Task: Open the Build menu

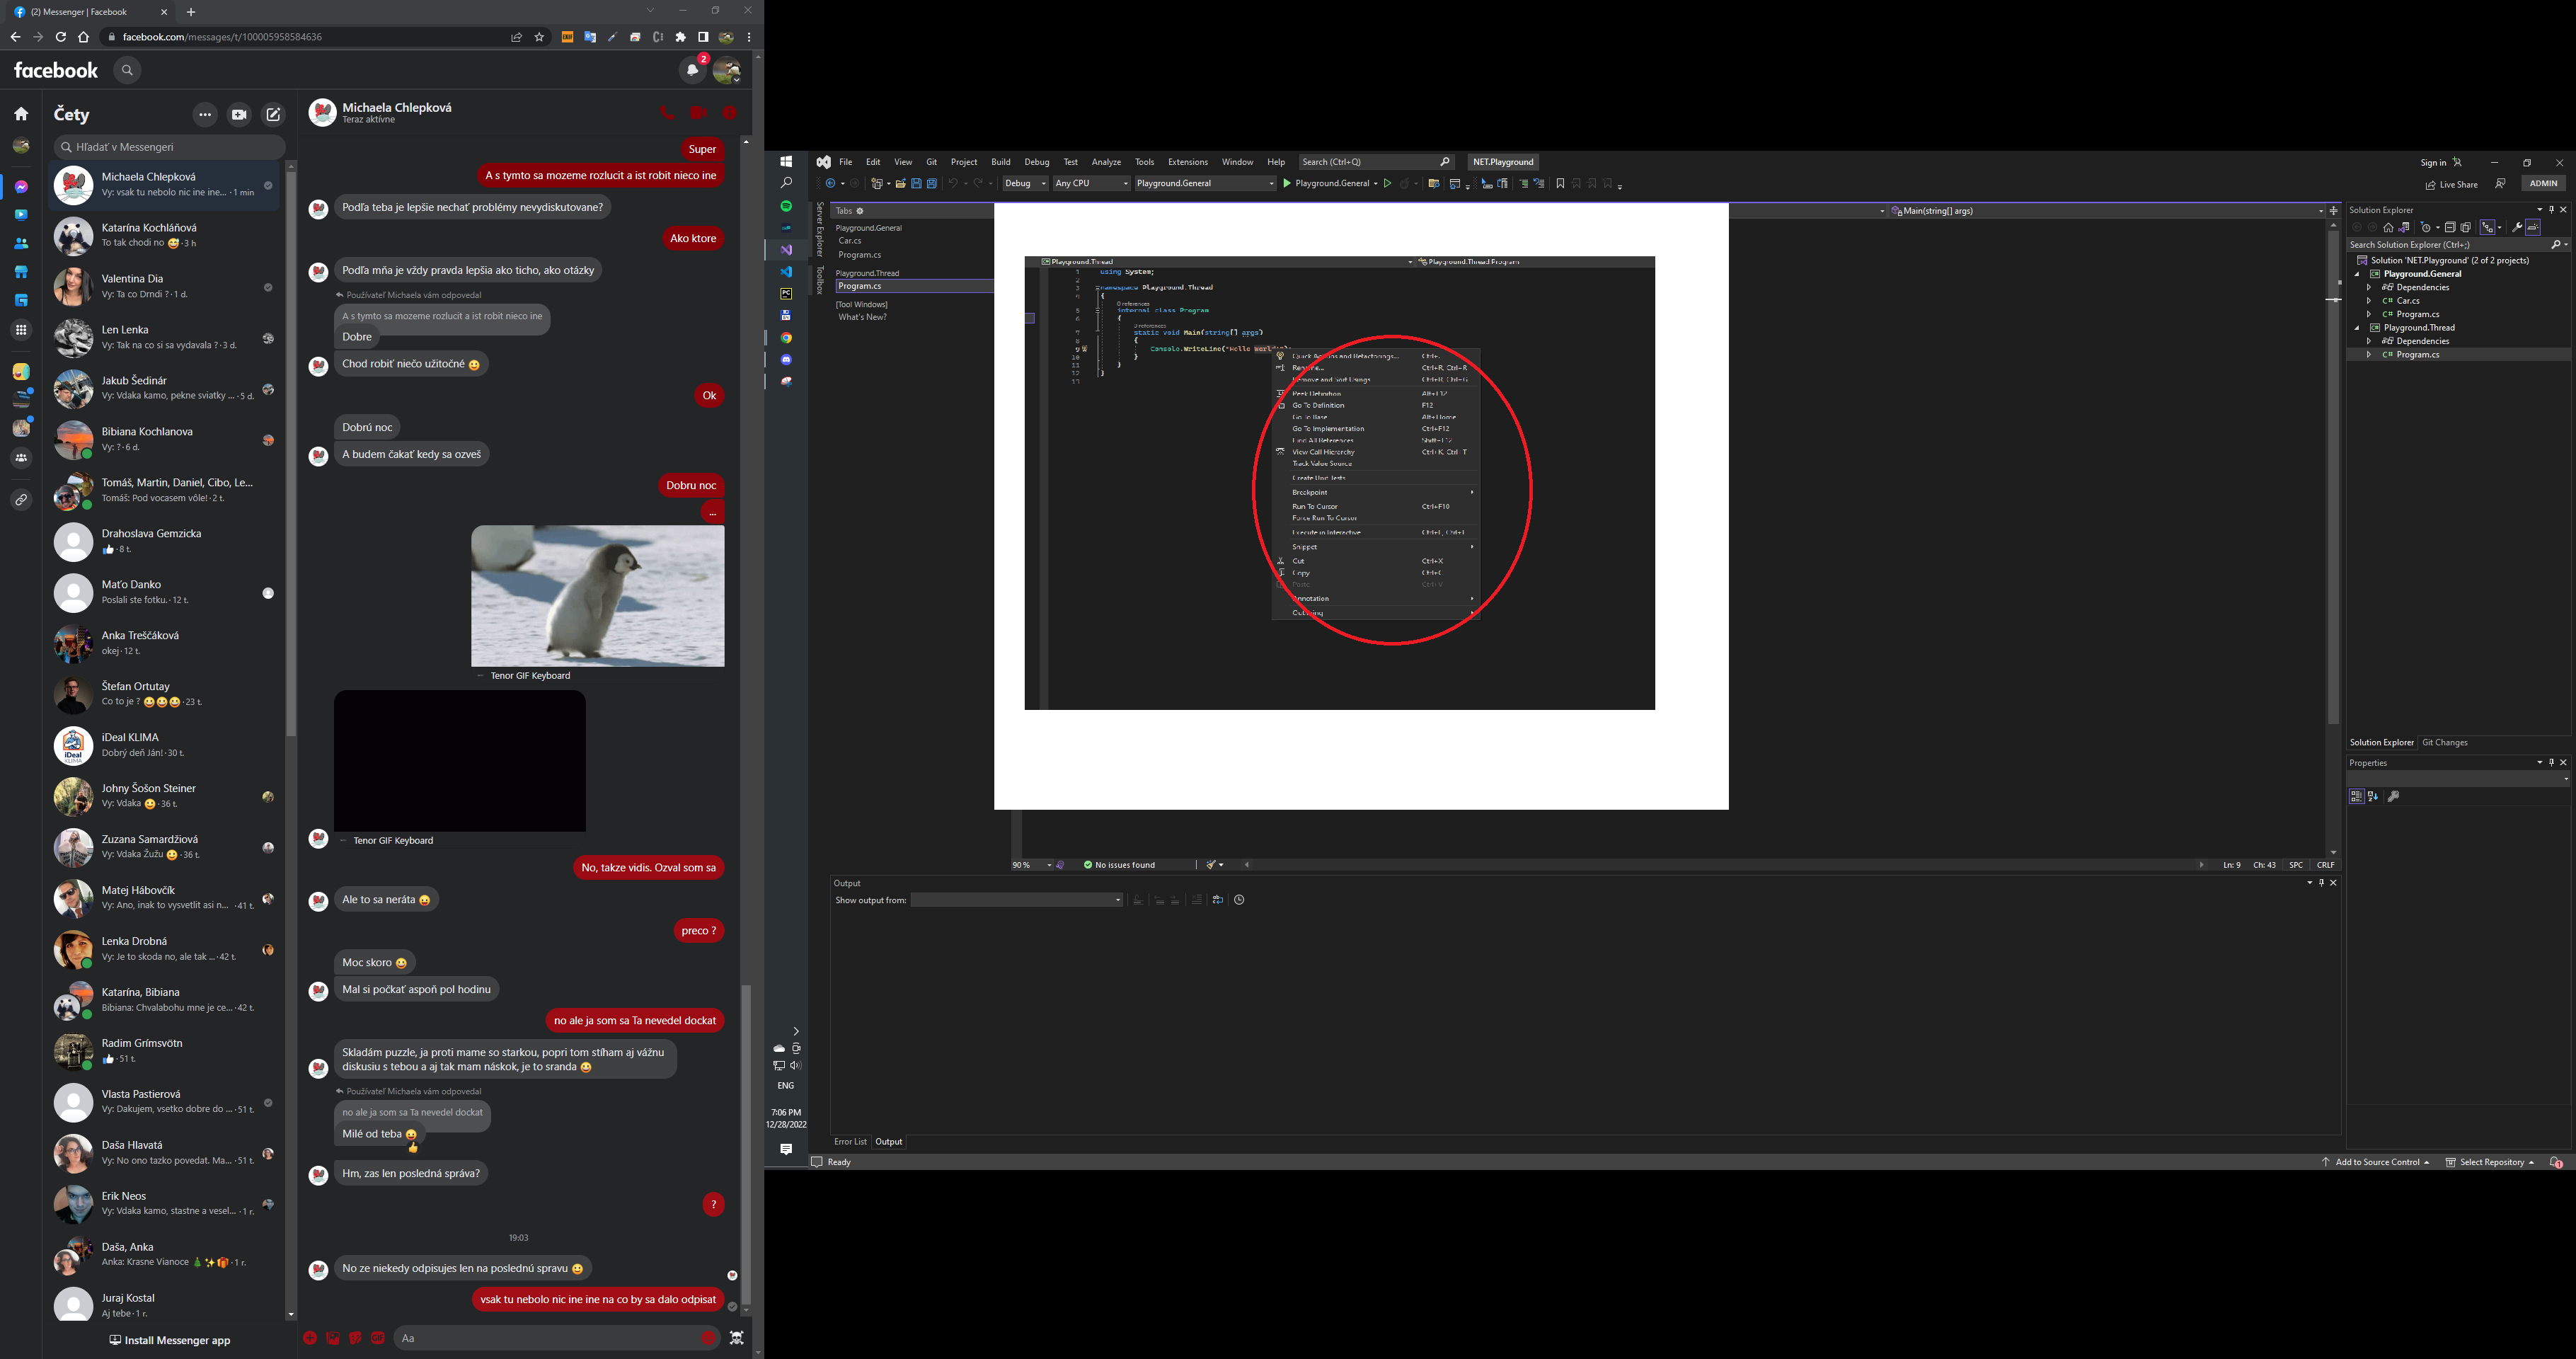Action: (x=1000, y=162)
